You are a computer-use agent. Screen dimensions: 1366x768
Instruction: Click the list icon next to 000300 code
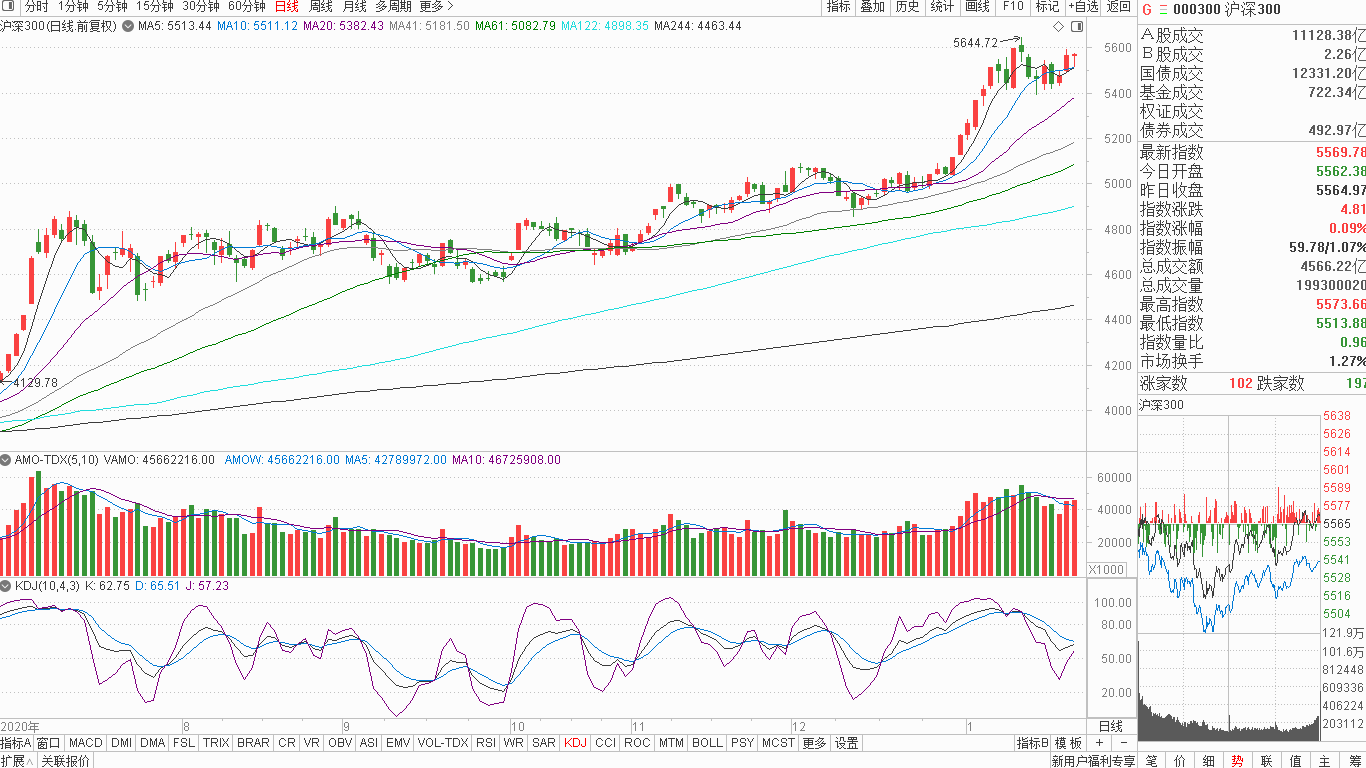pos(1161,9)
